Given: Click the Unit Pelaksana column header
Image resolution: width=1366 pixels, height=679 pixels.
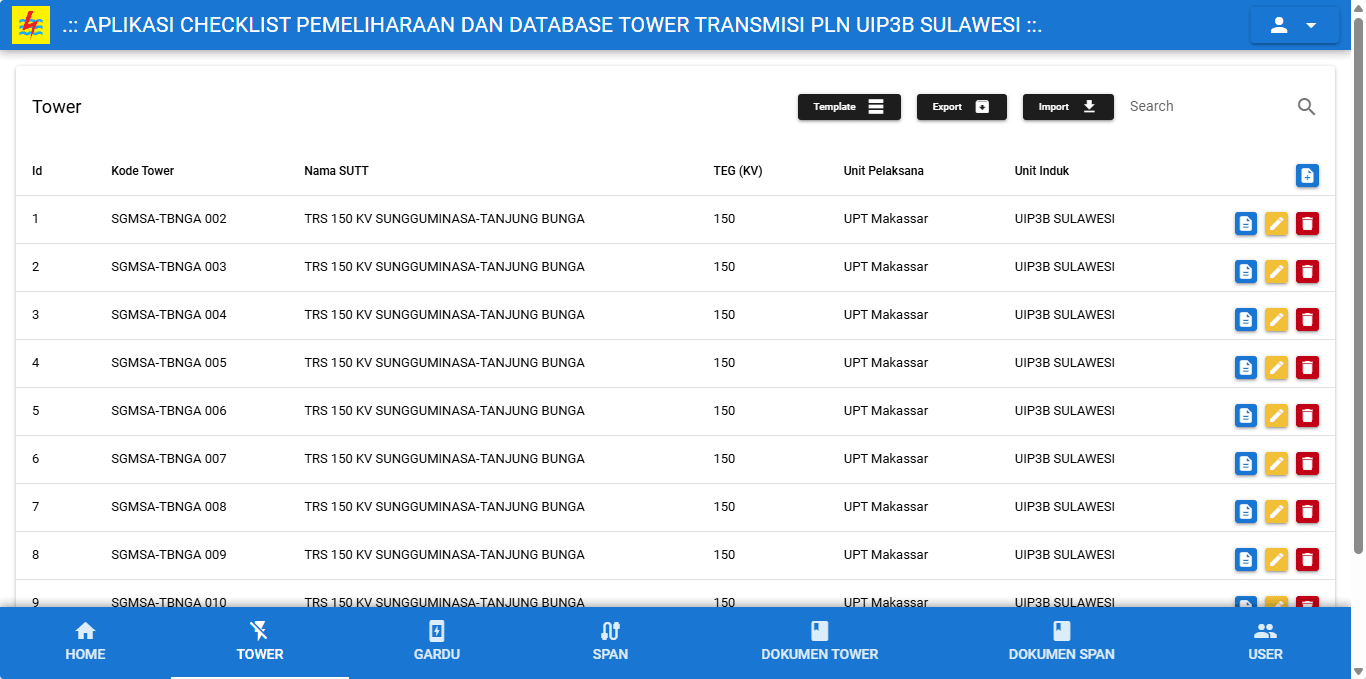Looking at the screenshot, I should [x=884, y=171].
